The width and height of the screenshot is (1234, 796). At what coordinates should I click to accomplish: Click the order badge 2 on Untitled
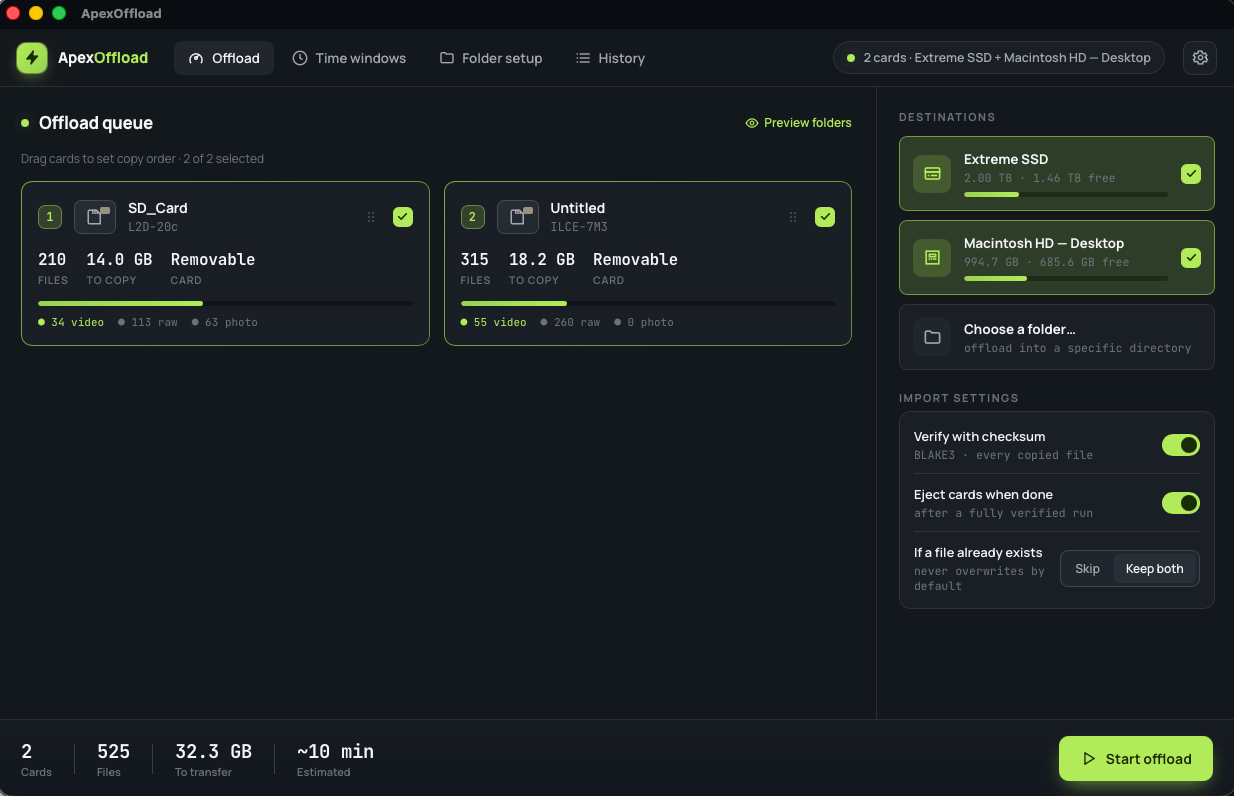pos(472,217)
